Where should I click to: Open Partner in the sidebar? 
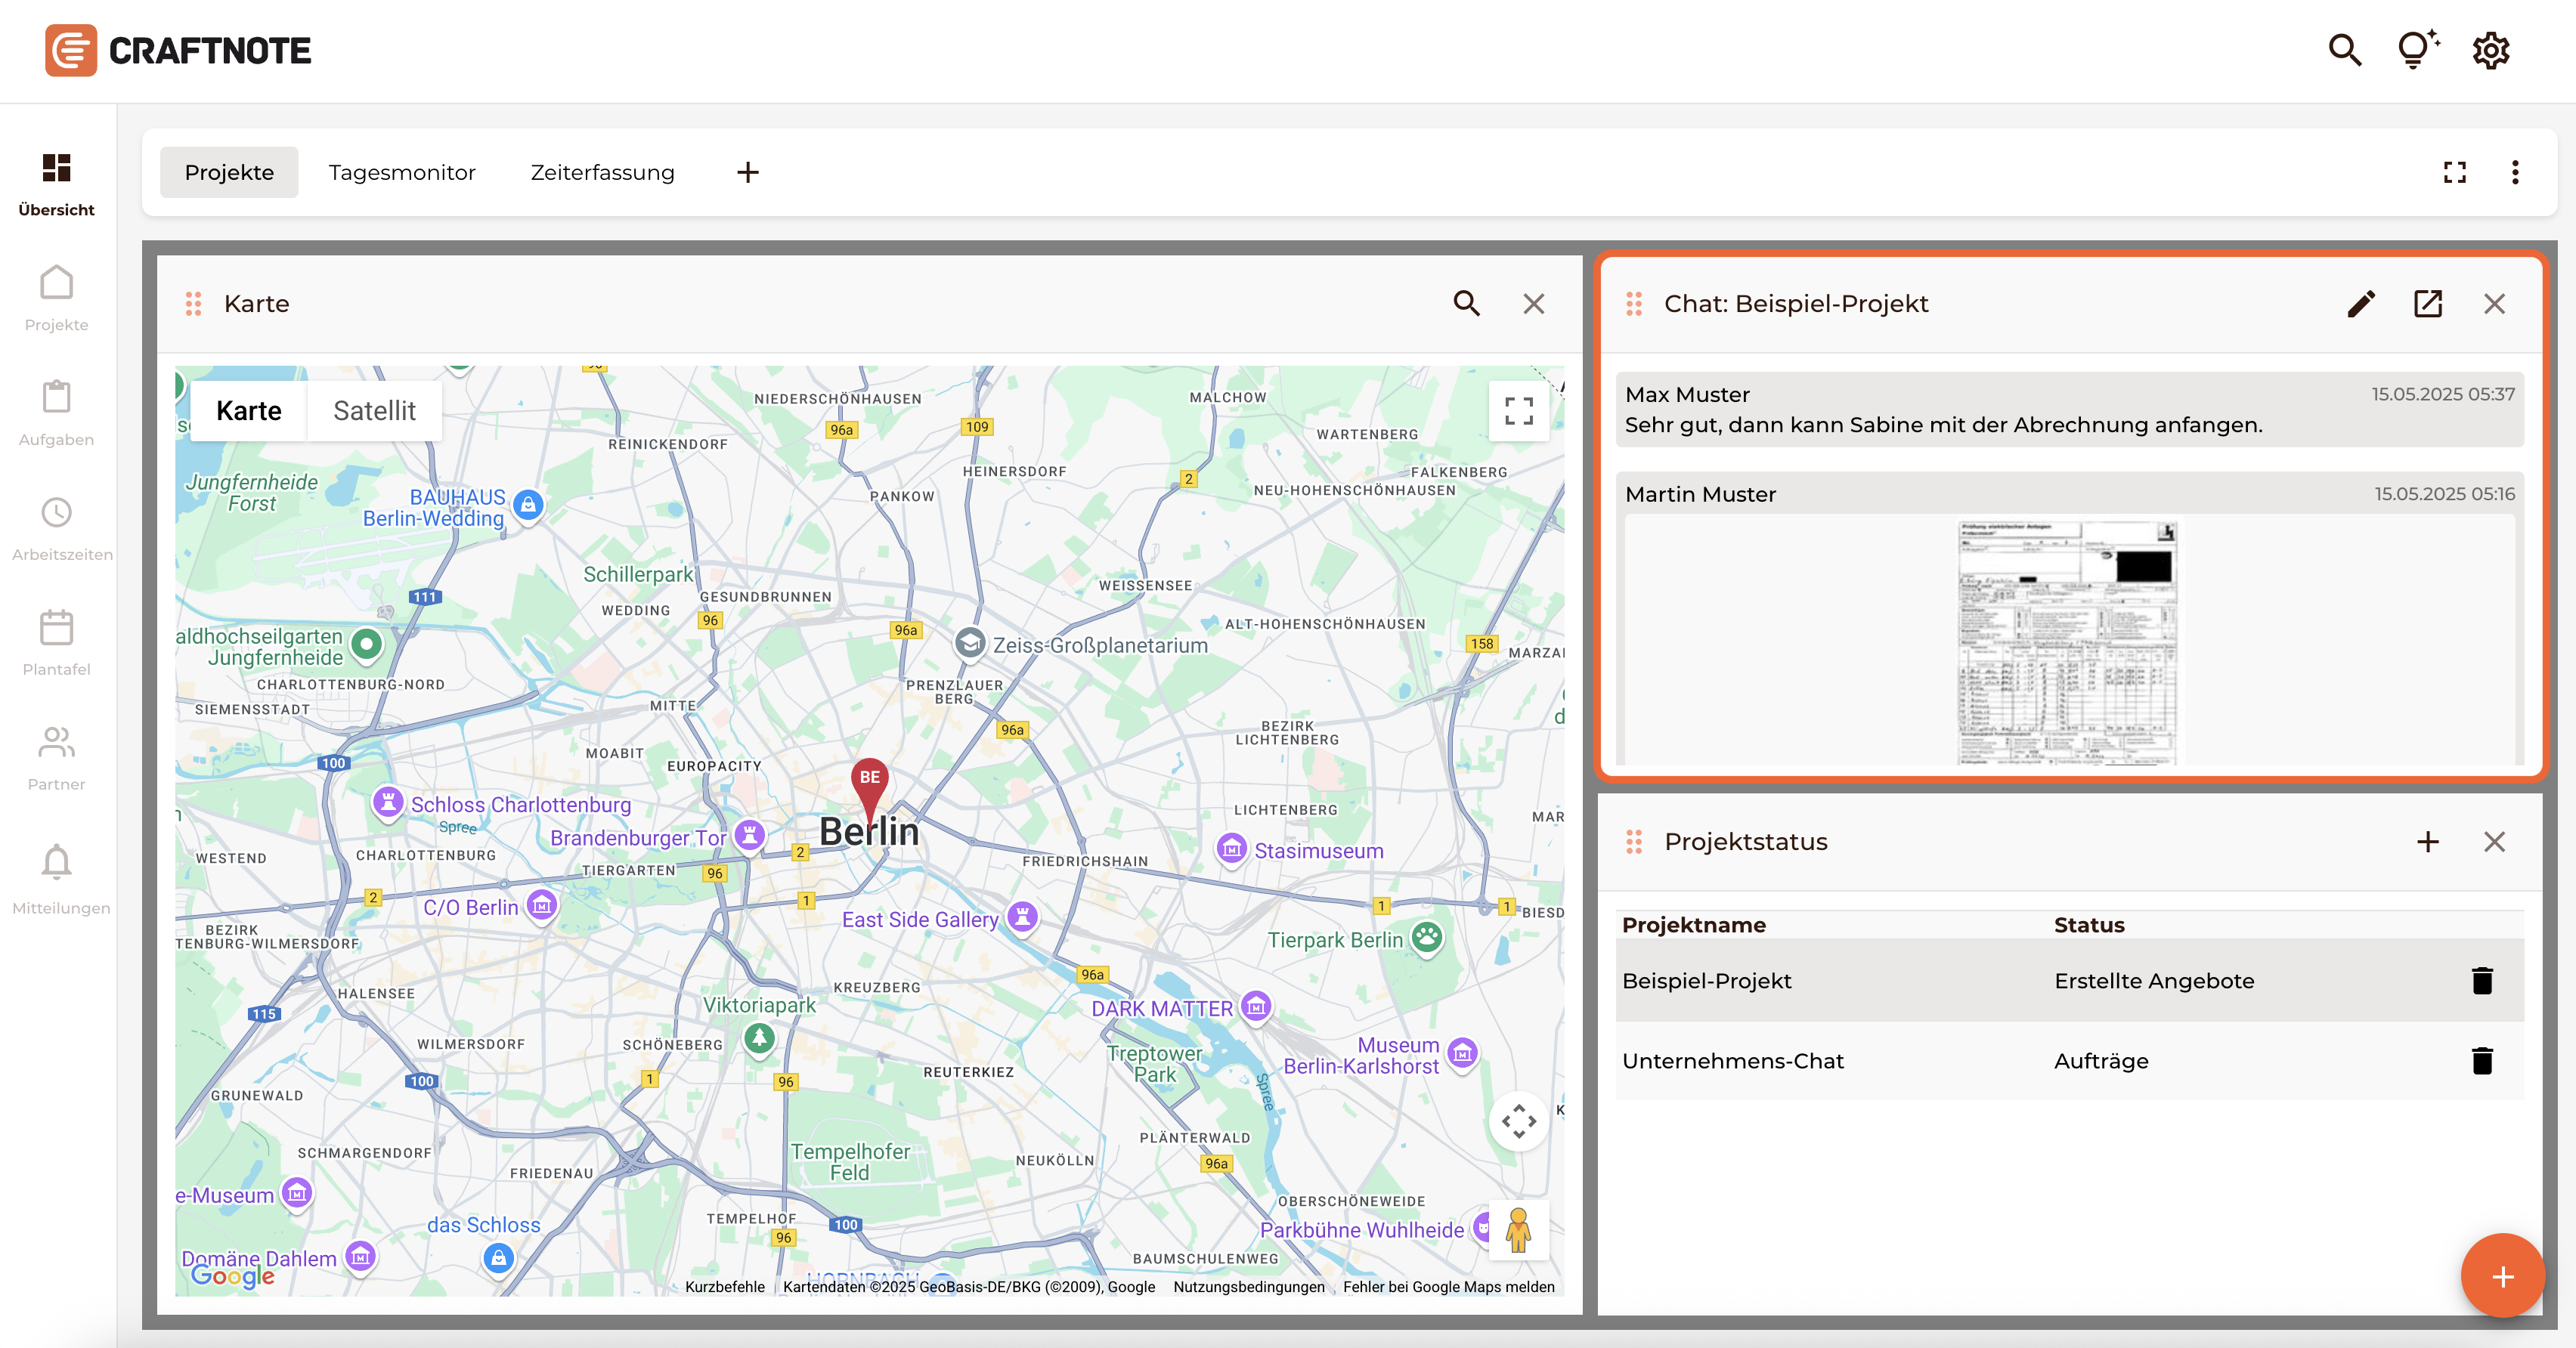(57, 758)
